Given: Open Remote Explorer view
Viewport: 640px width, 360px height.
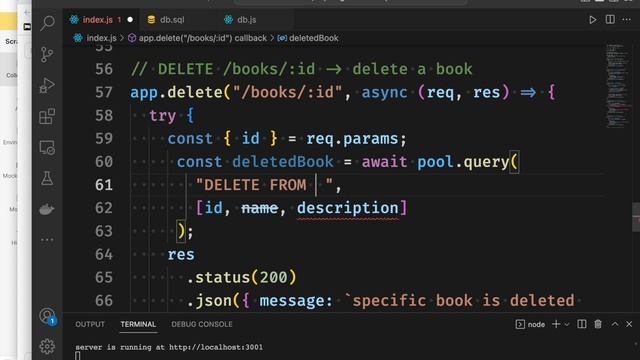Looking at the screenshot, I should pyautogui.click(x=47, y=147).
